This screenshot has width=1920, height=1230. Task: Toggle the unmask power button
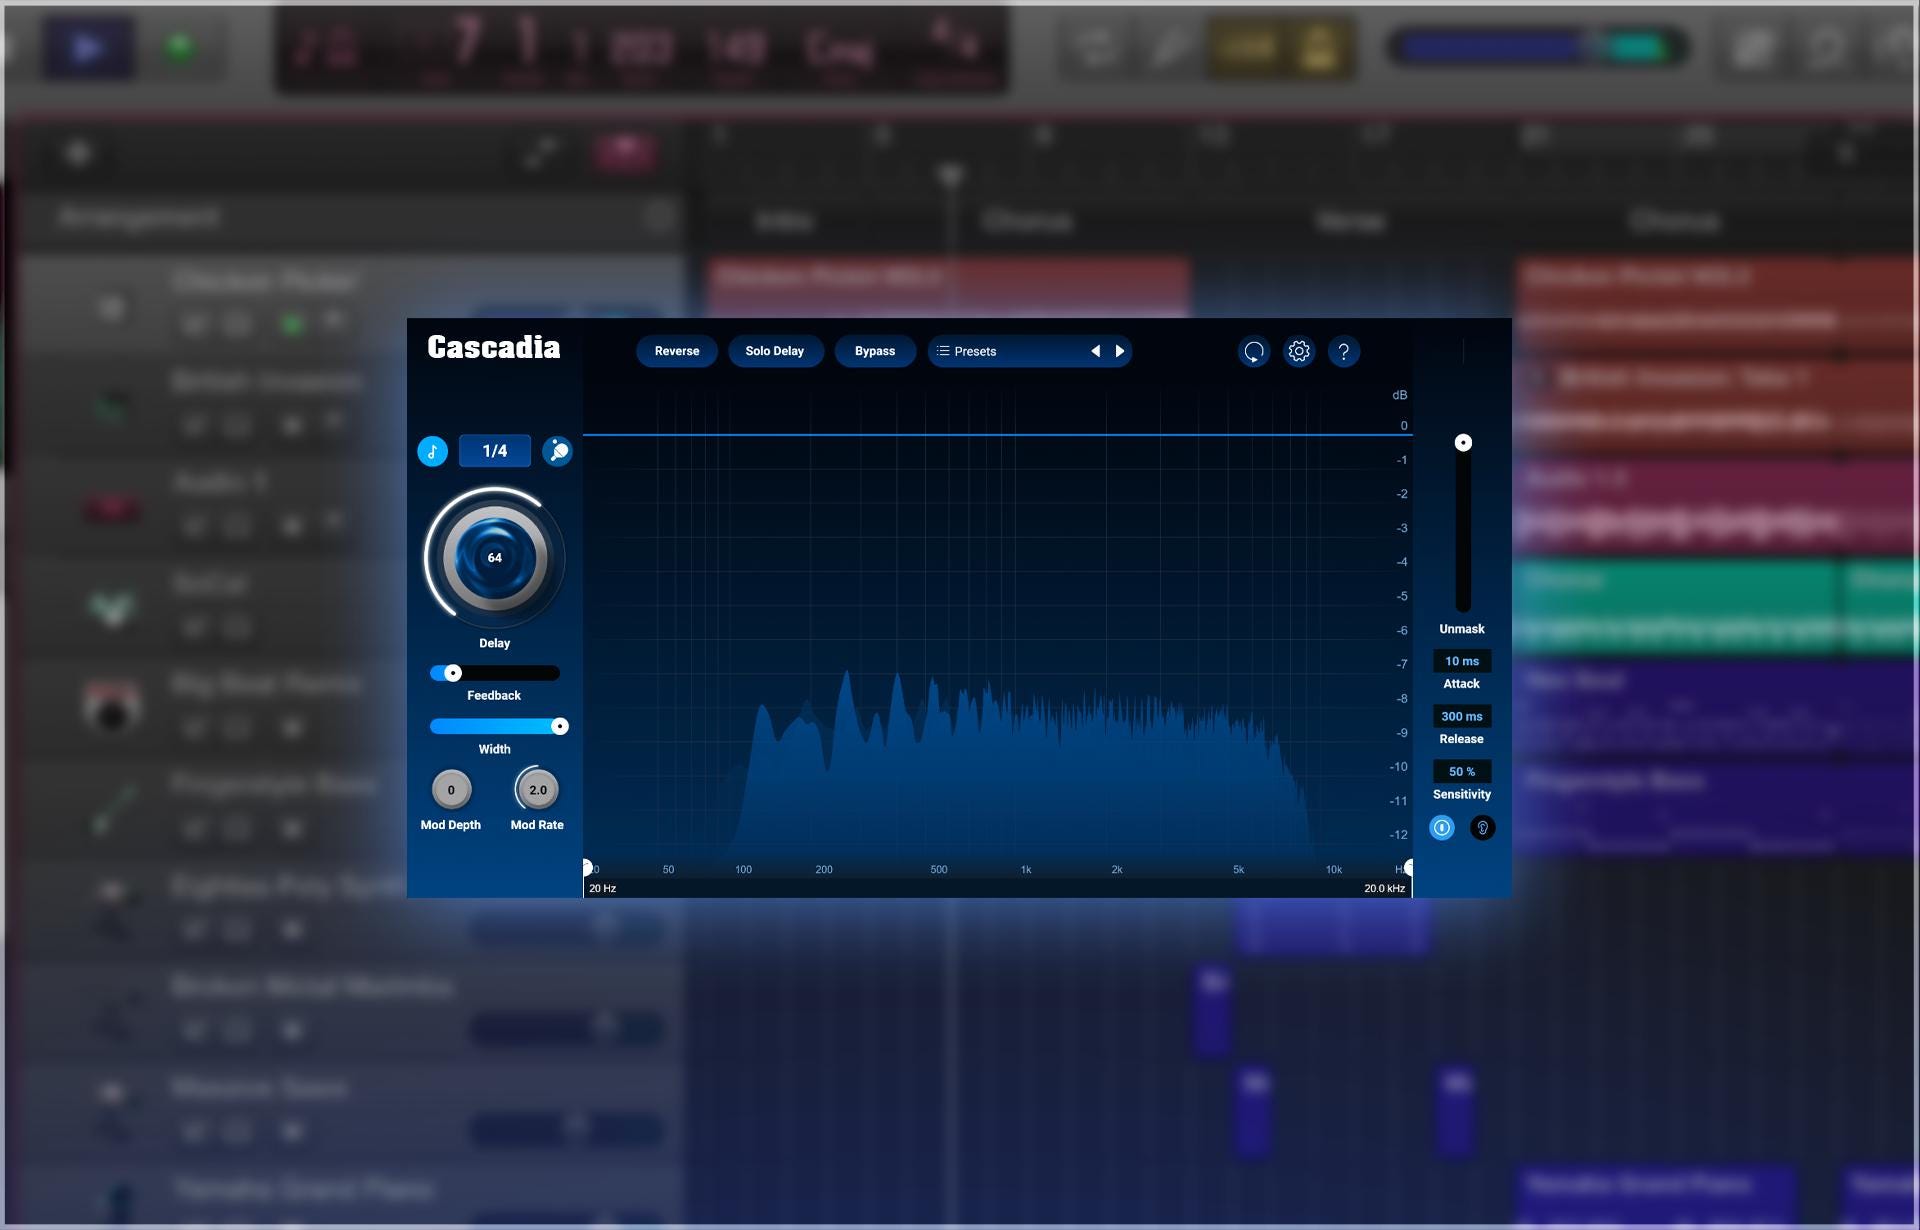[x=1442, y=827]
